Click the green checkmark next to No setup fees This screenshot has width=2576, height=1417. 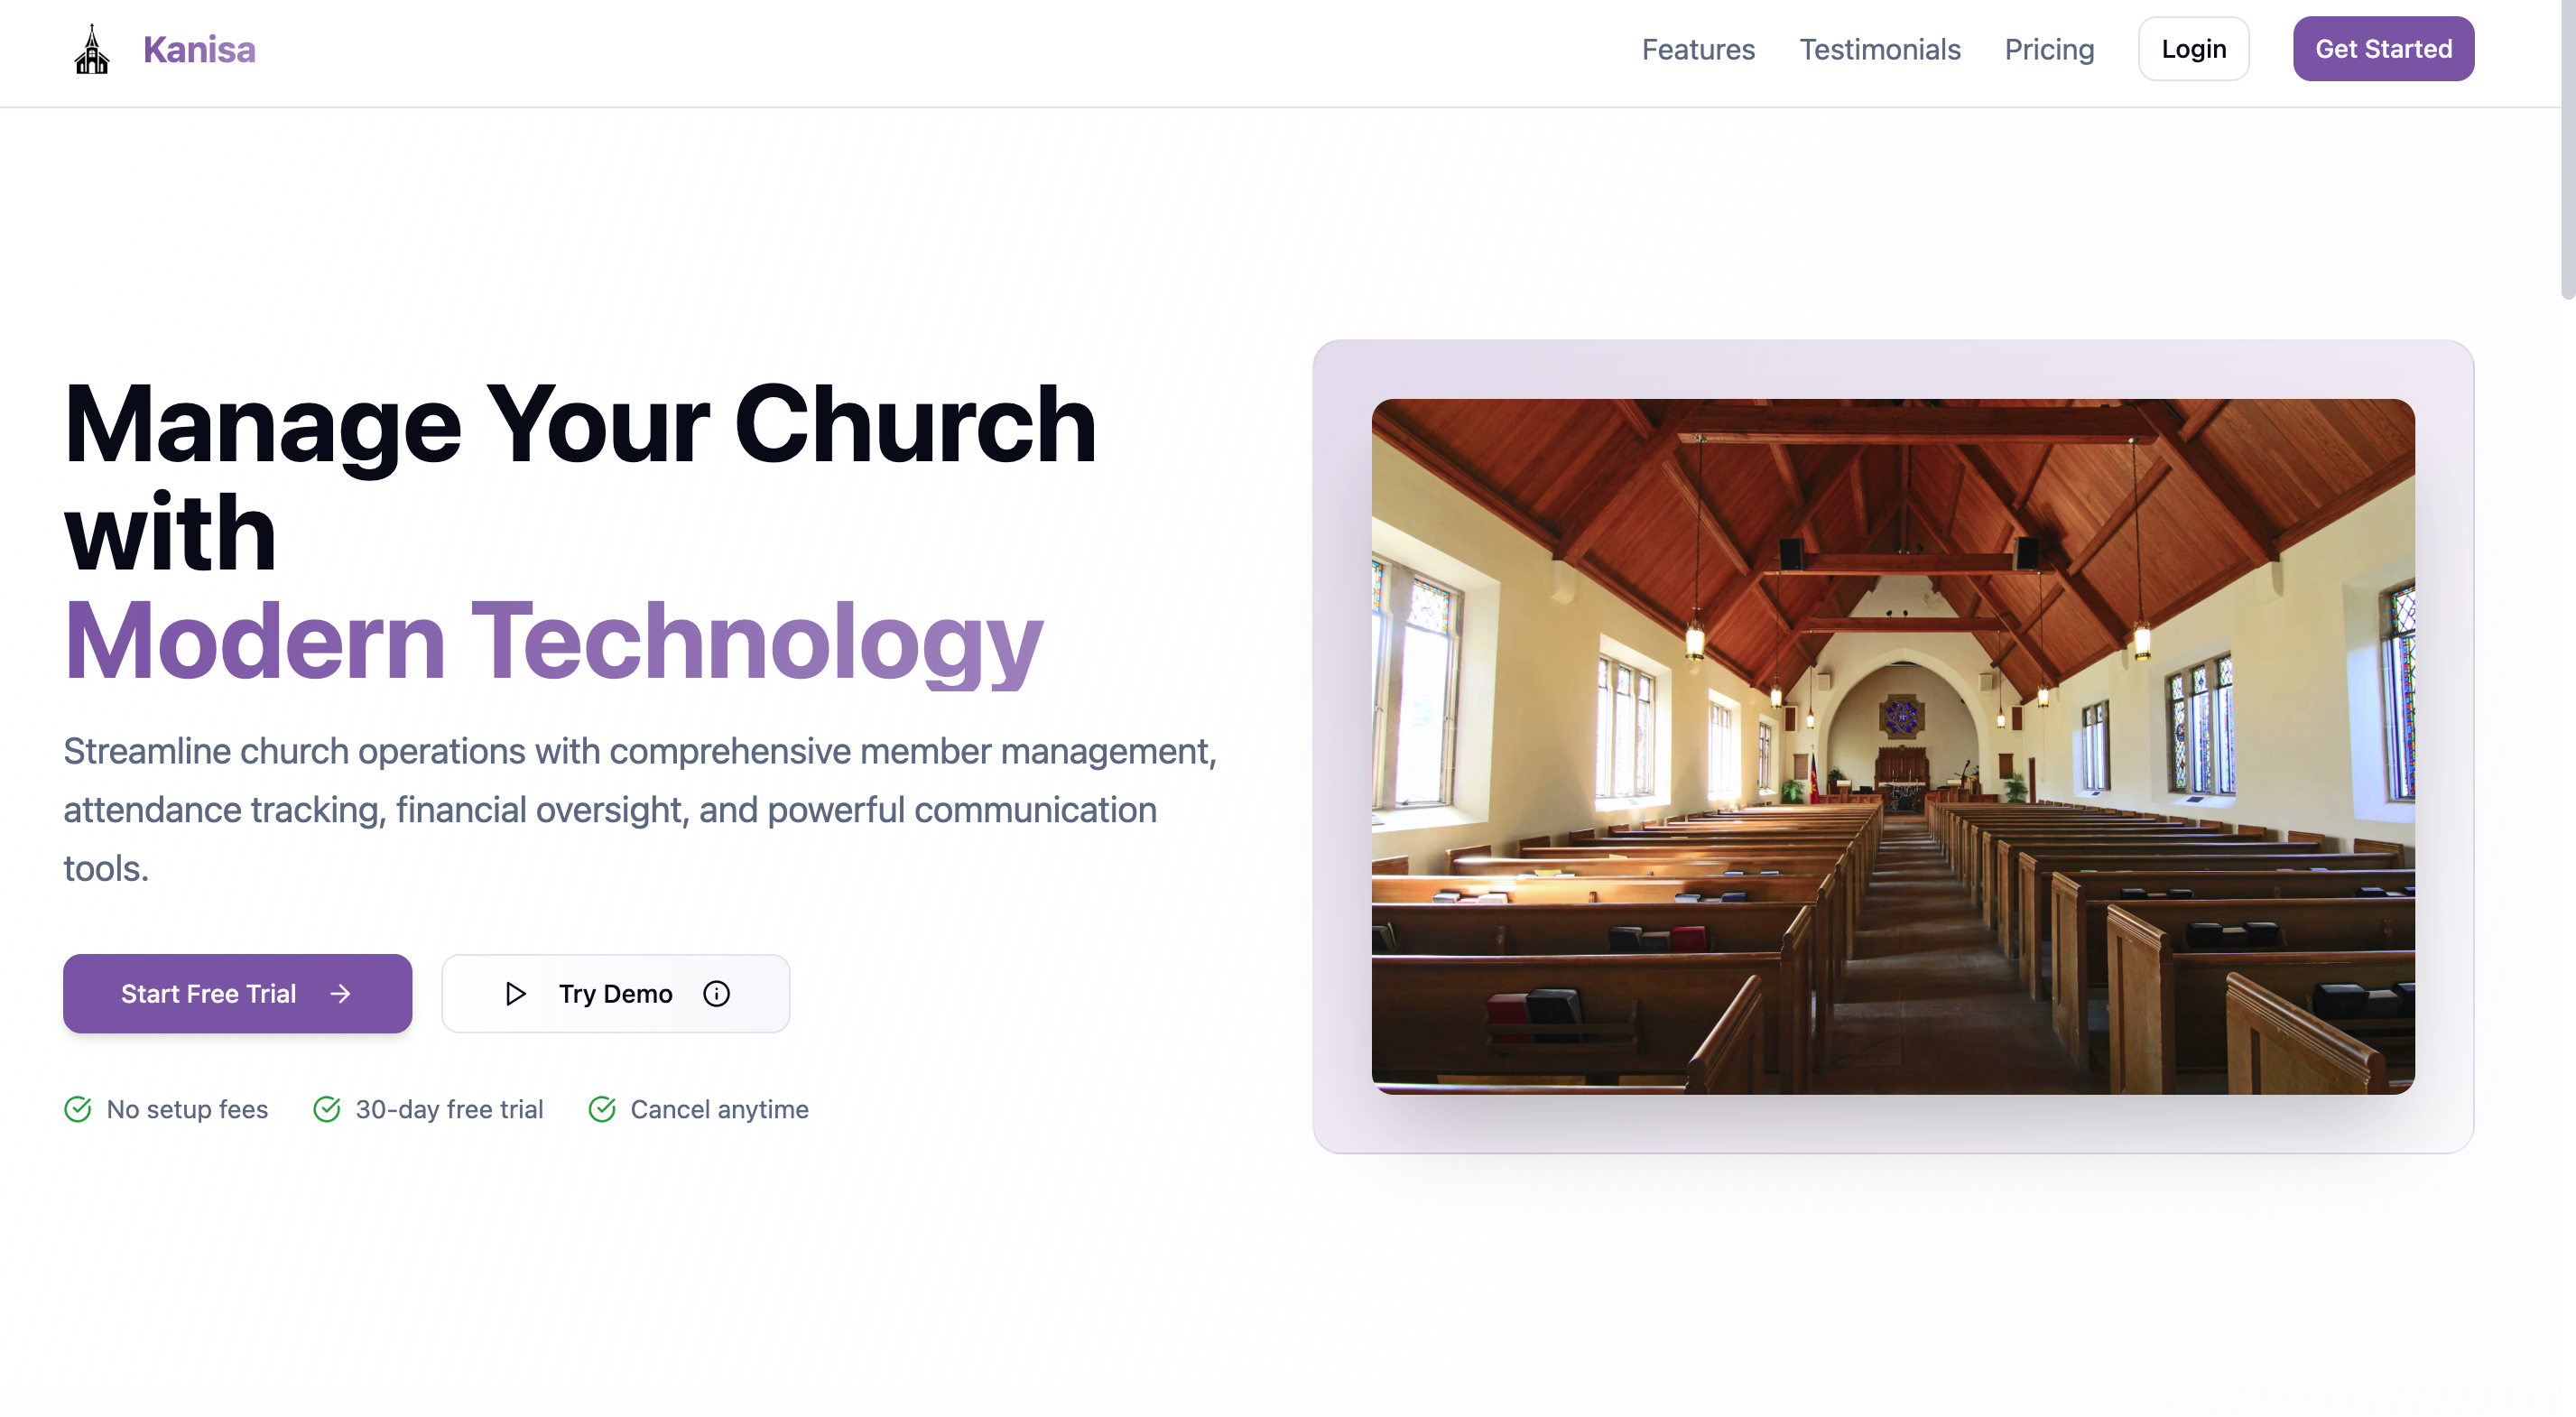pos(78,1109)
